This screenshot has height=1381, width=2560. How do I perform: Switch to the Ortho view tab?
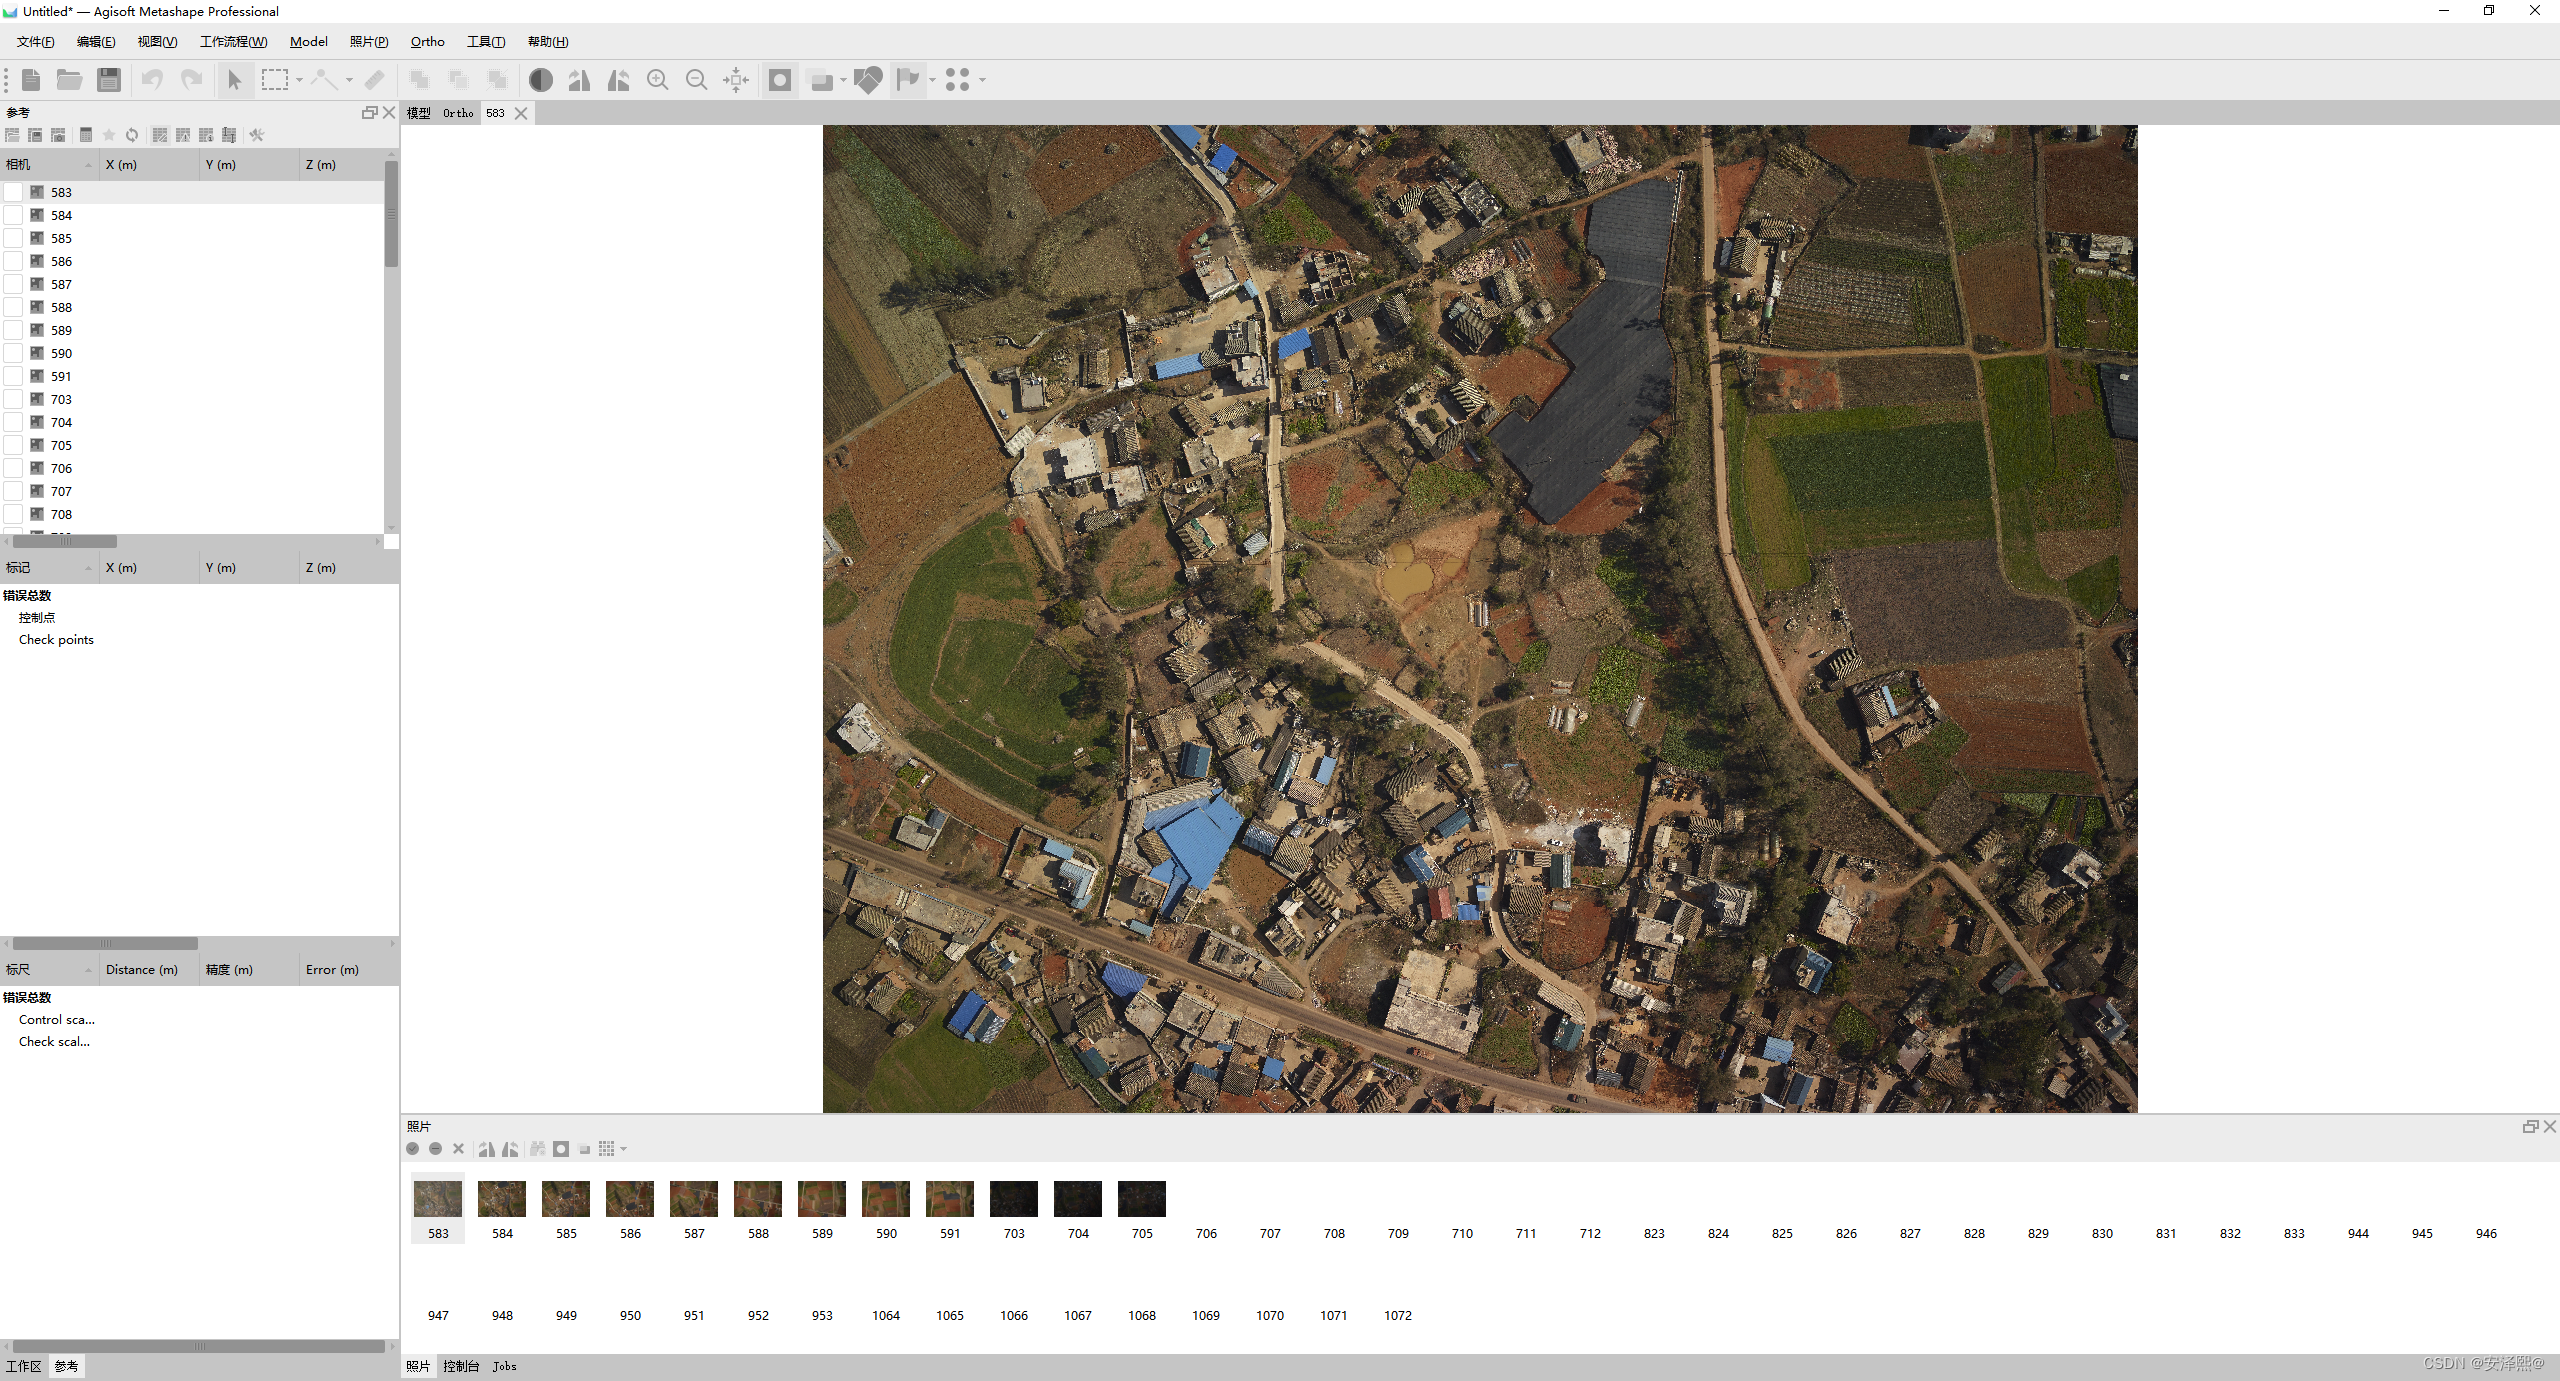coord(458,113)
